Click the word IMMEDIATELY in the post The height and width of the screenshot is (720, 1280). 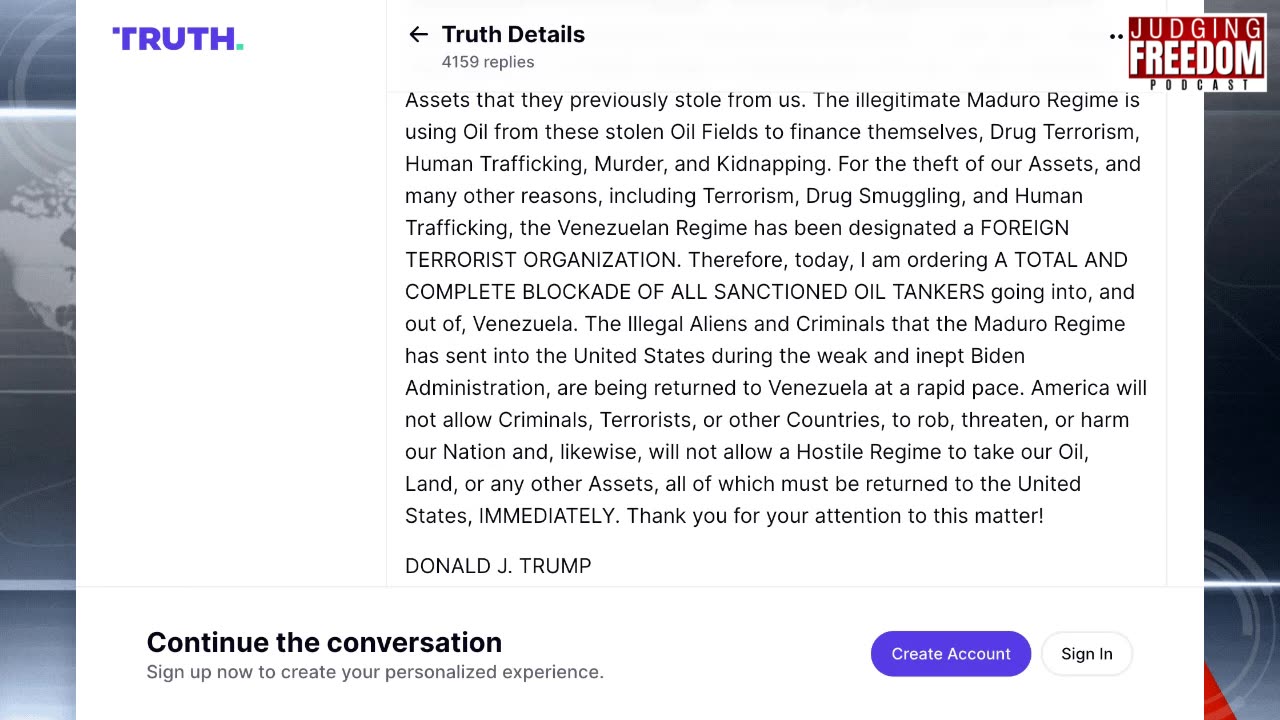pos(547,516)
